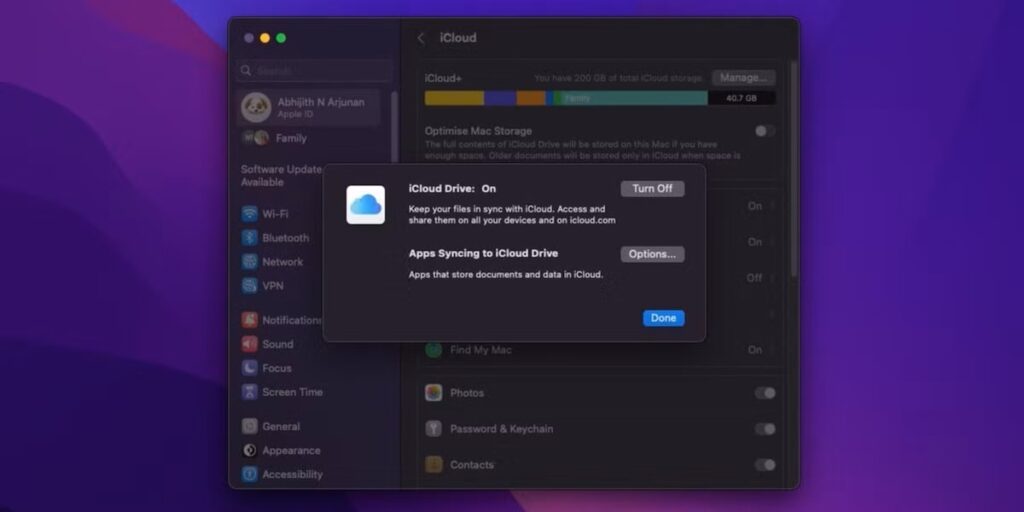Click the 40.7 GB free storage label
Viewport: 1024px width, 512px height.
coord(741,98)
